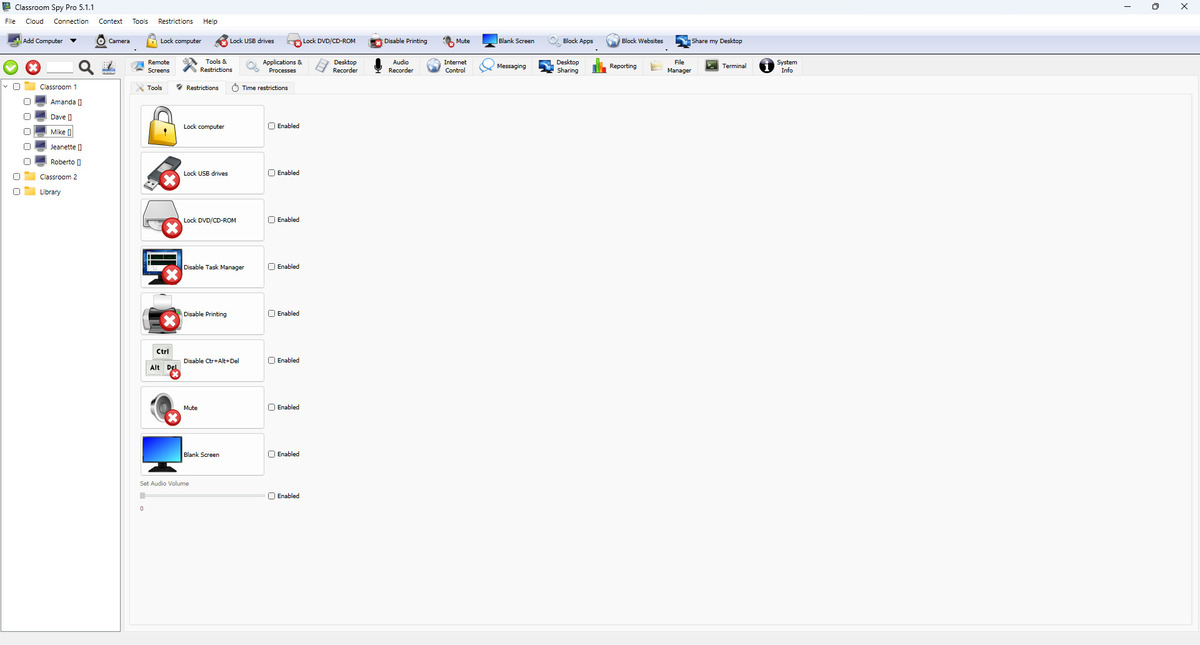Enable the Blank Screen restriction checkbox

pyautogui.click(x=271, y=454)
